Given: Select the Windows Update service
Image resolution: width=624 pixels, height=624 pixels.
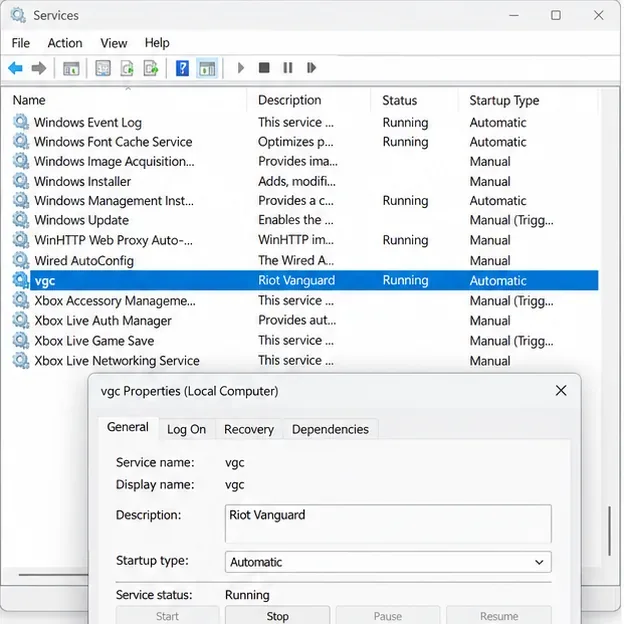Looking at the screenshot, I should [x=82, y=220].
